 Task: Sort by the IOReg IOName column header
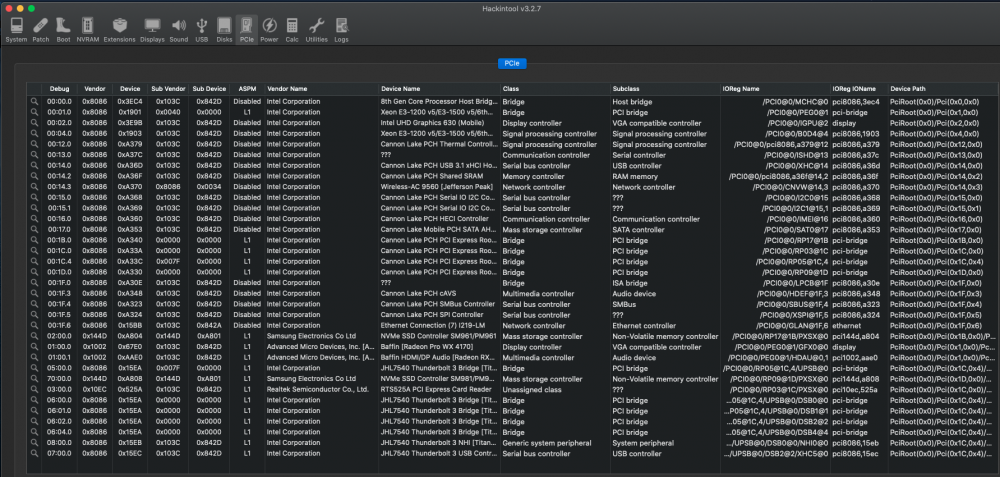click(x=859, y=89)
